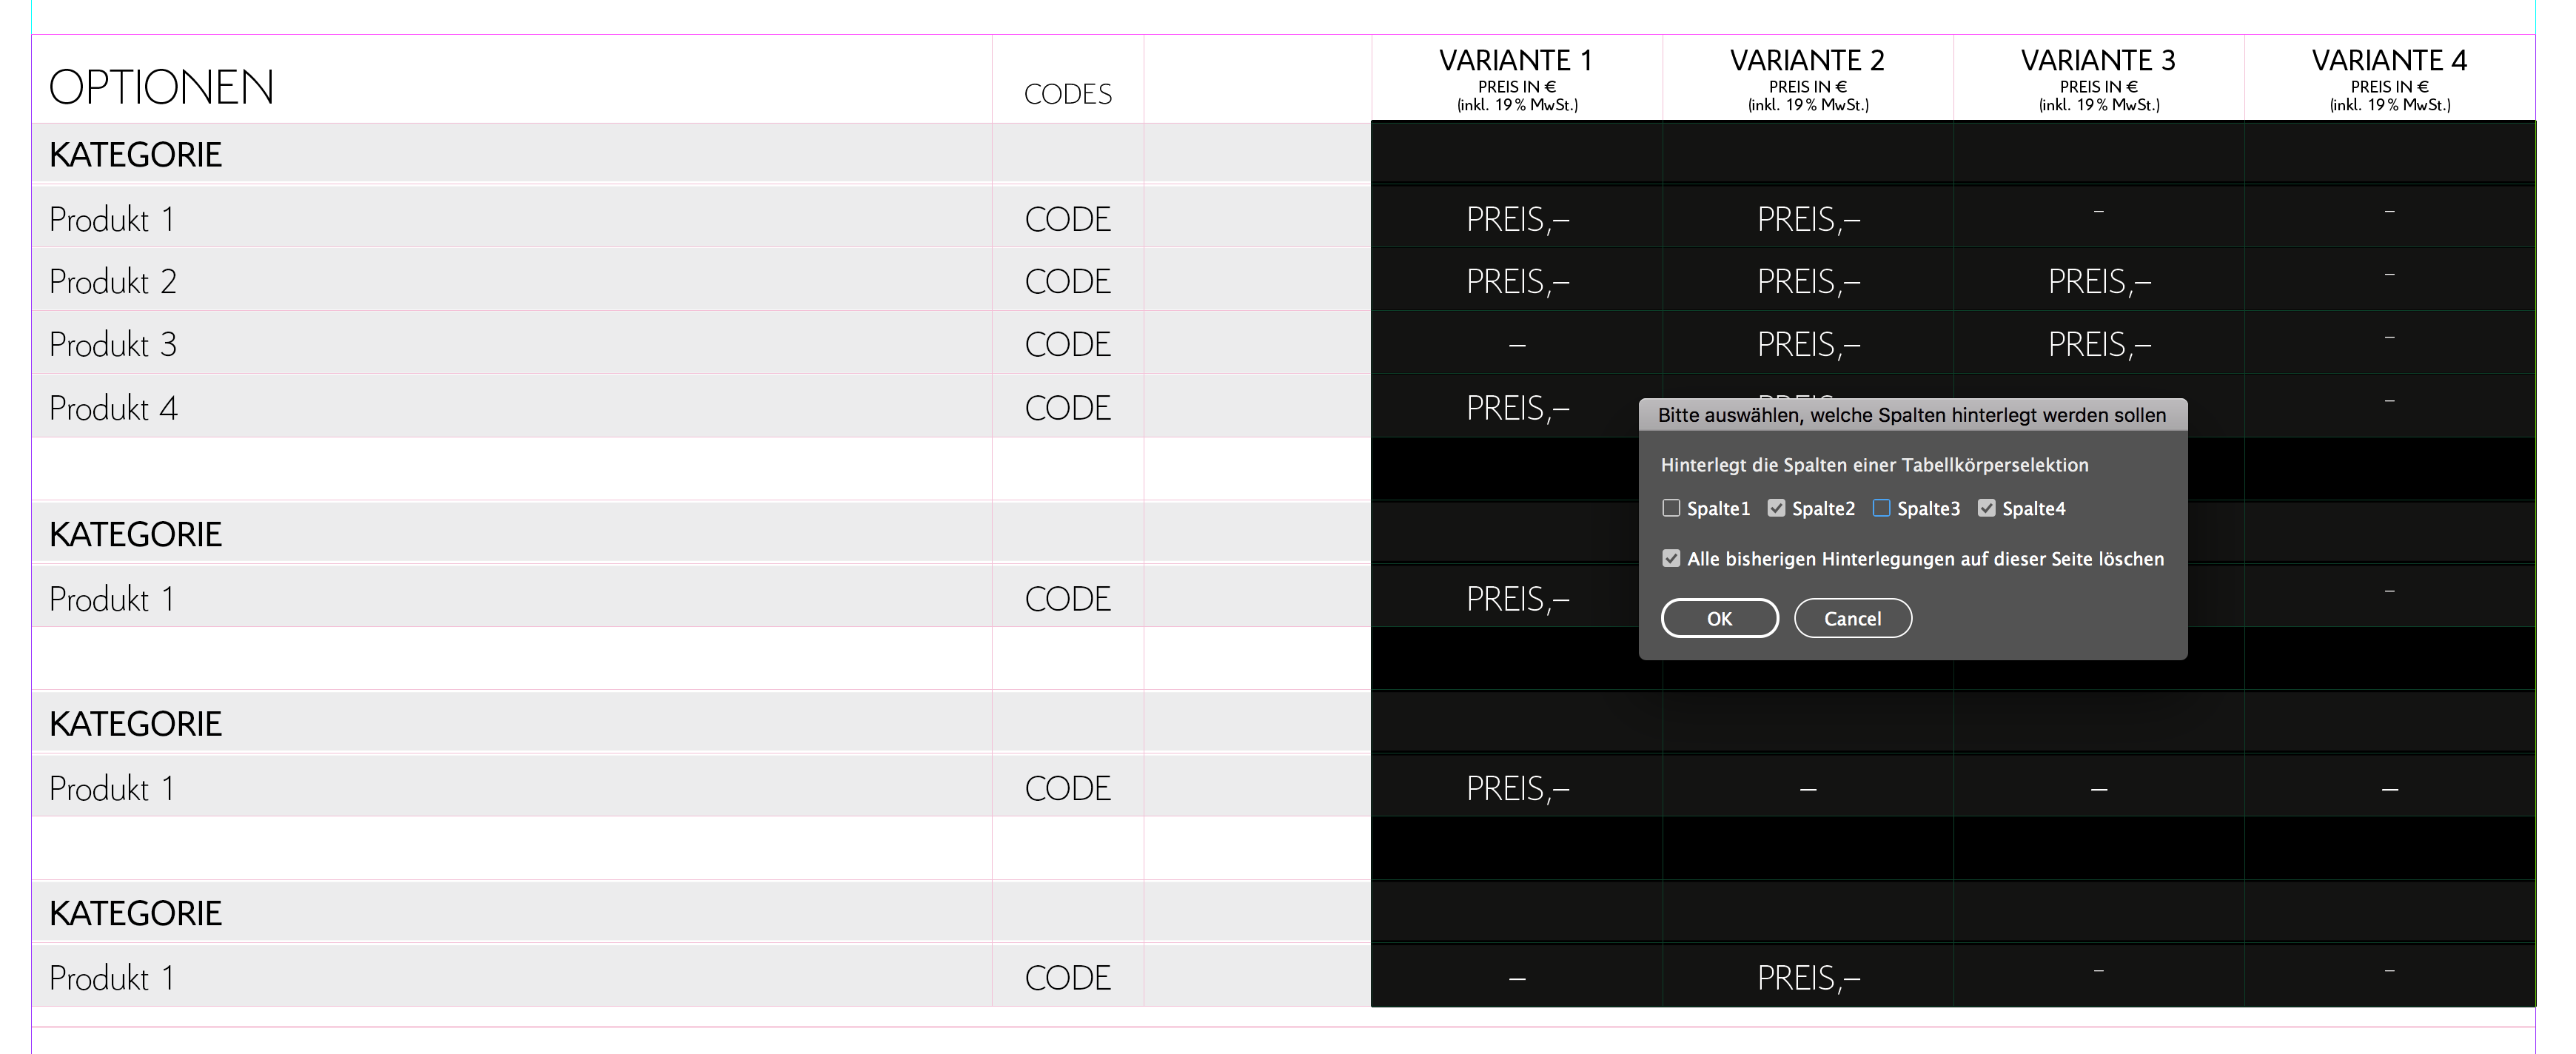Image resolution: width=2576 pixels, height=1054 pixels.
Task: Select the VARIANTE 1 header cell
Action: coord(1517,79)
